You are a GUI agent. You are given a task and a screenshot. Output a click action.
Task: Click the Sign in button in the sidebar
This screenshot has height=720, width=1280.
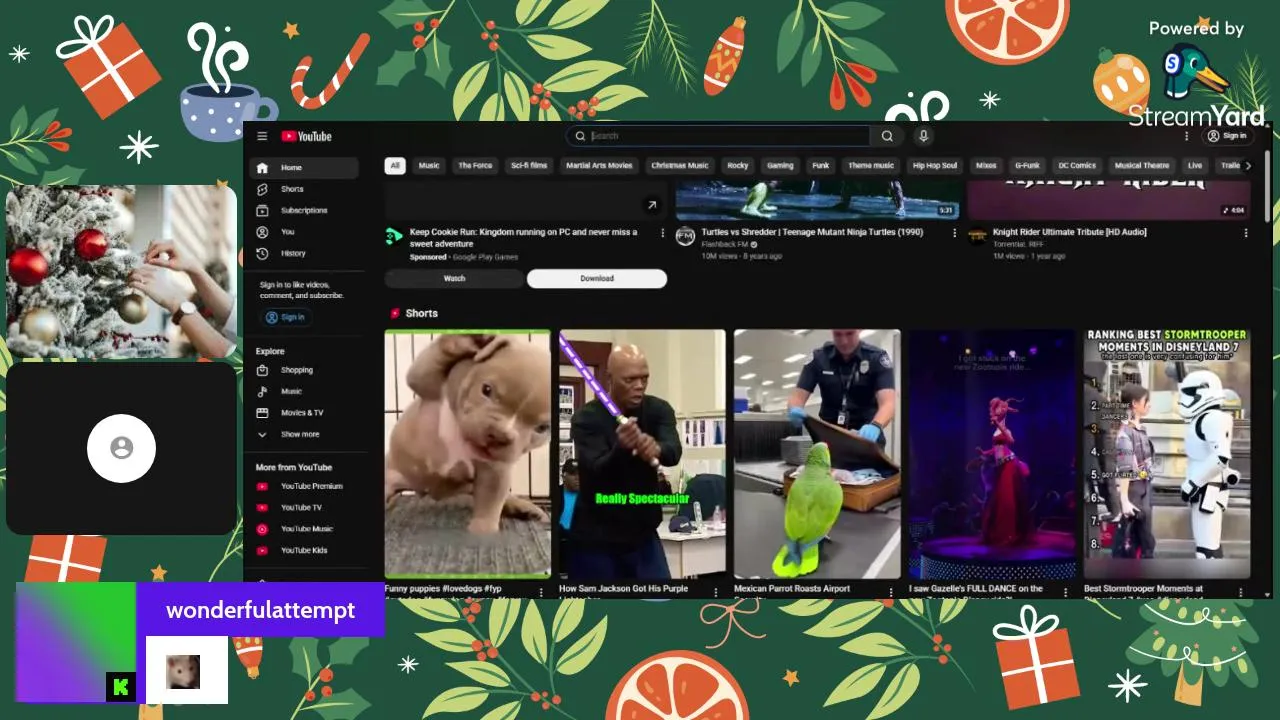[285, 317]
